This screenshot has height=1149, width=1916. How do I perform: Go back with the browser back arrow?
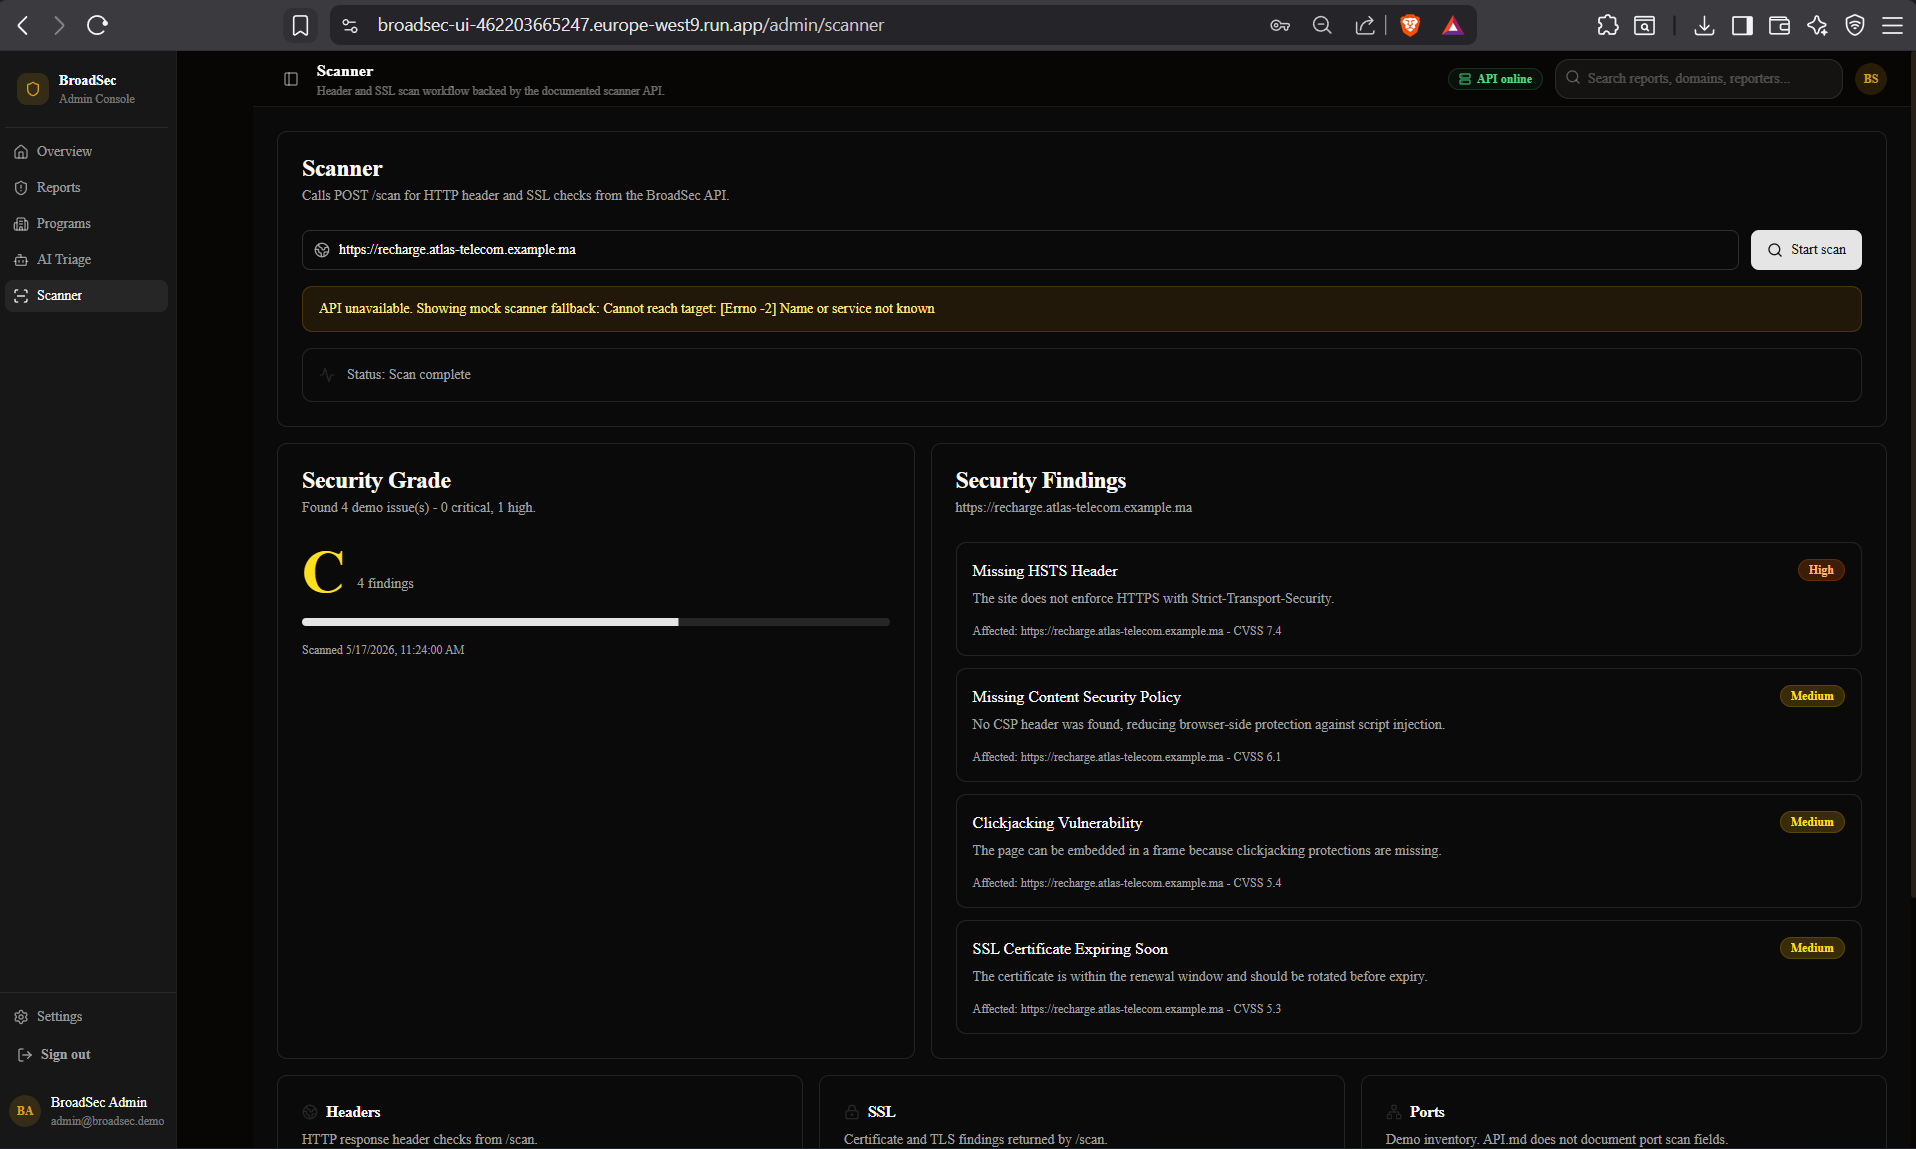click(23, 25)
